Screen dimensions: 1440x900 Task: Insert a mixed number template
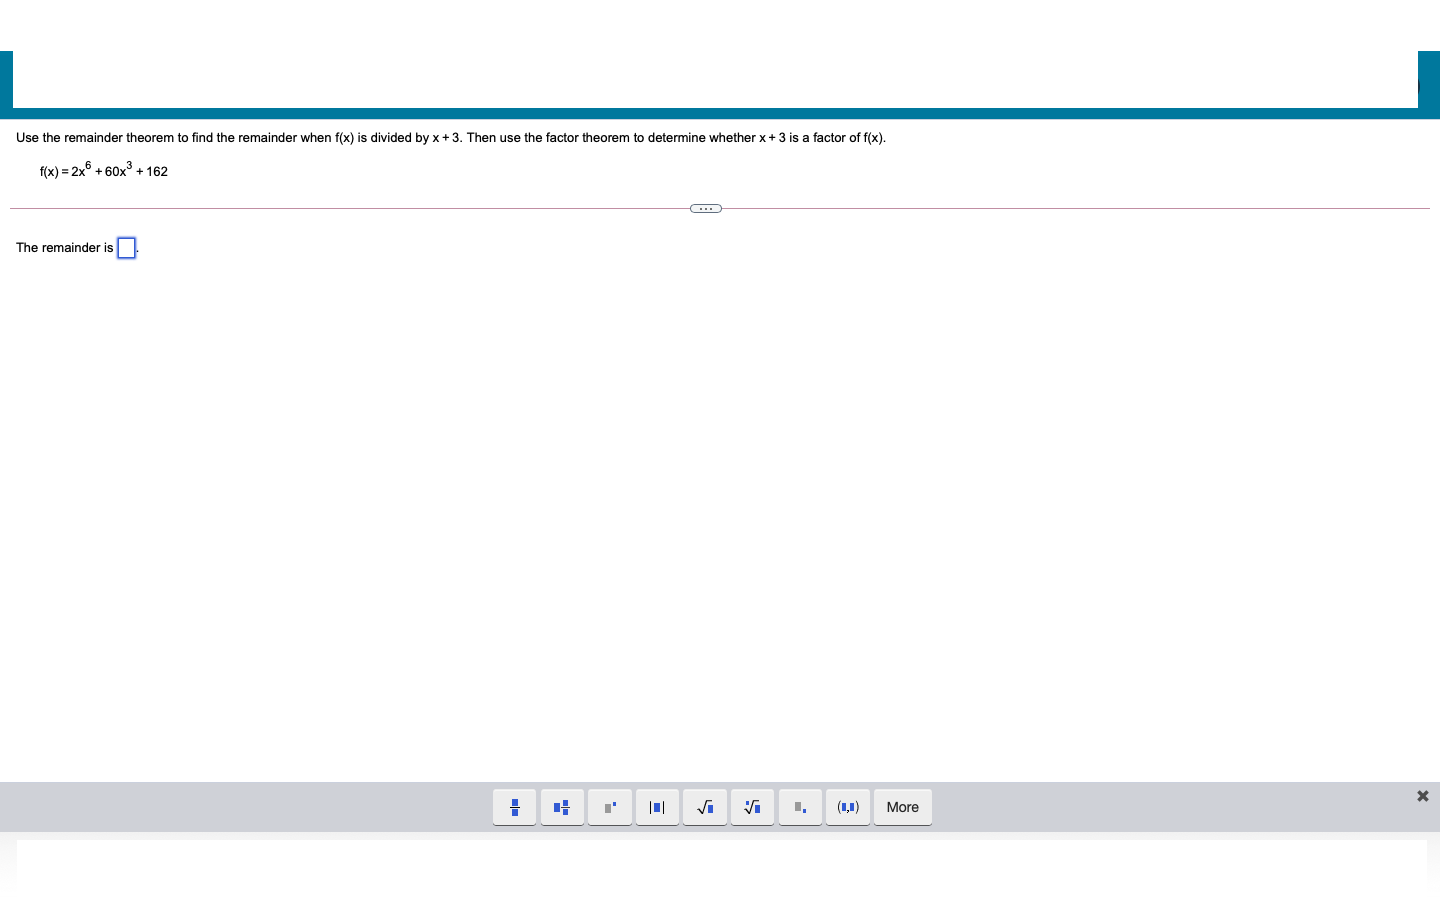[562, 807]
